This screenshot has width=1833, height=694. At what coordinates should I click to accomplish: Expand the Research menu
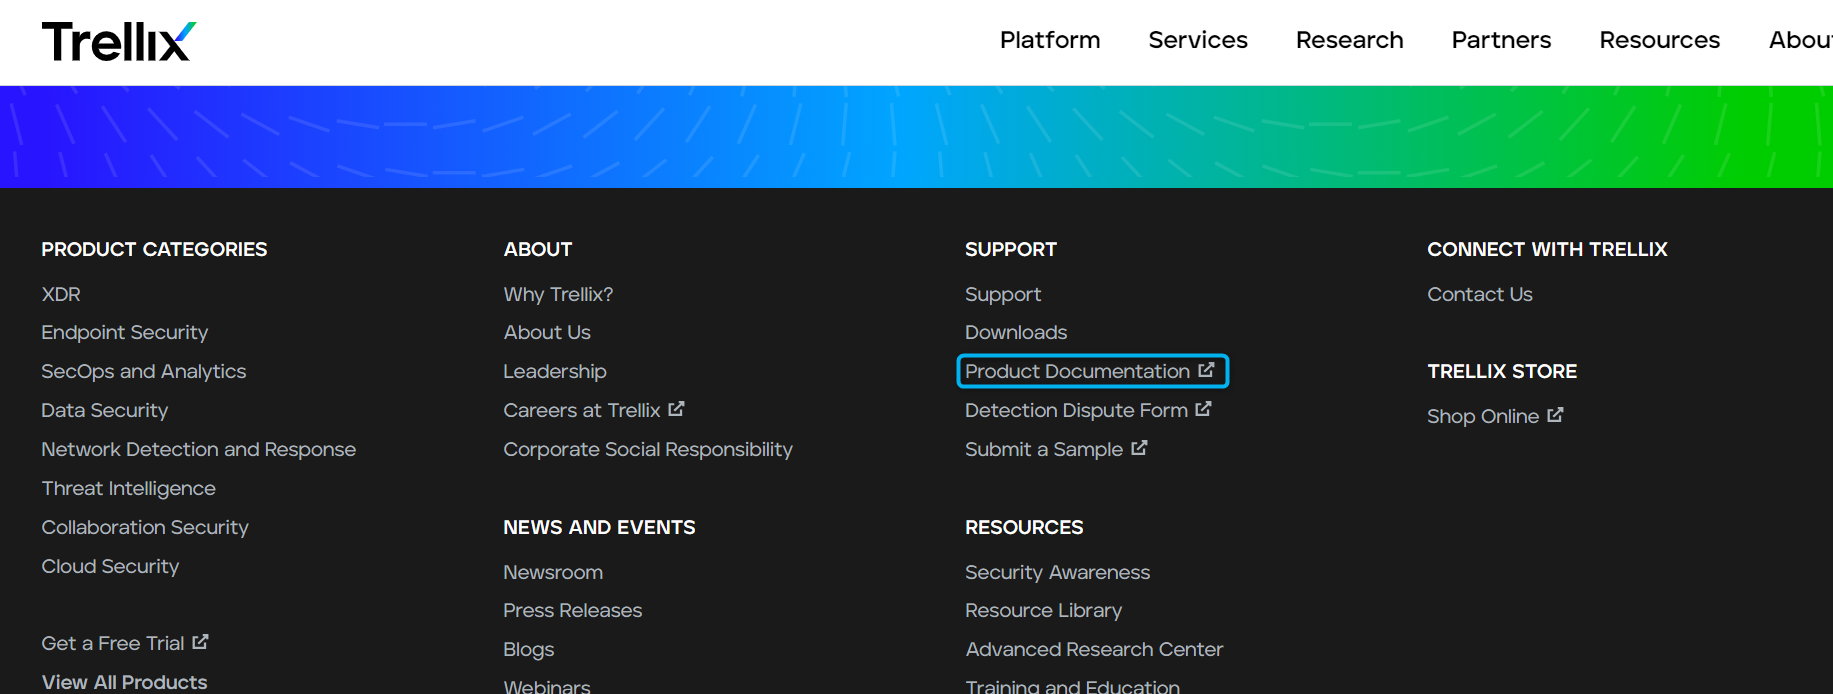[x=1349, y=40]
